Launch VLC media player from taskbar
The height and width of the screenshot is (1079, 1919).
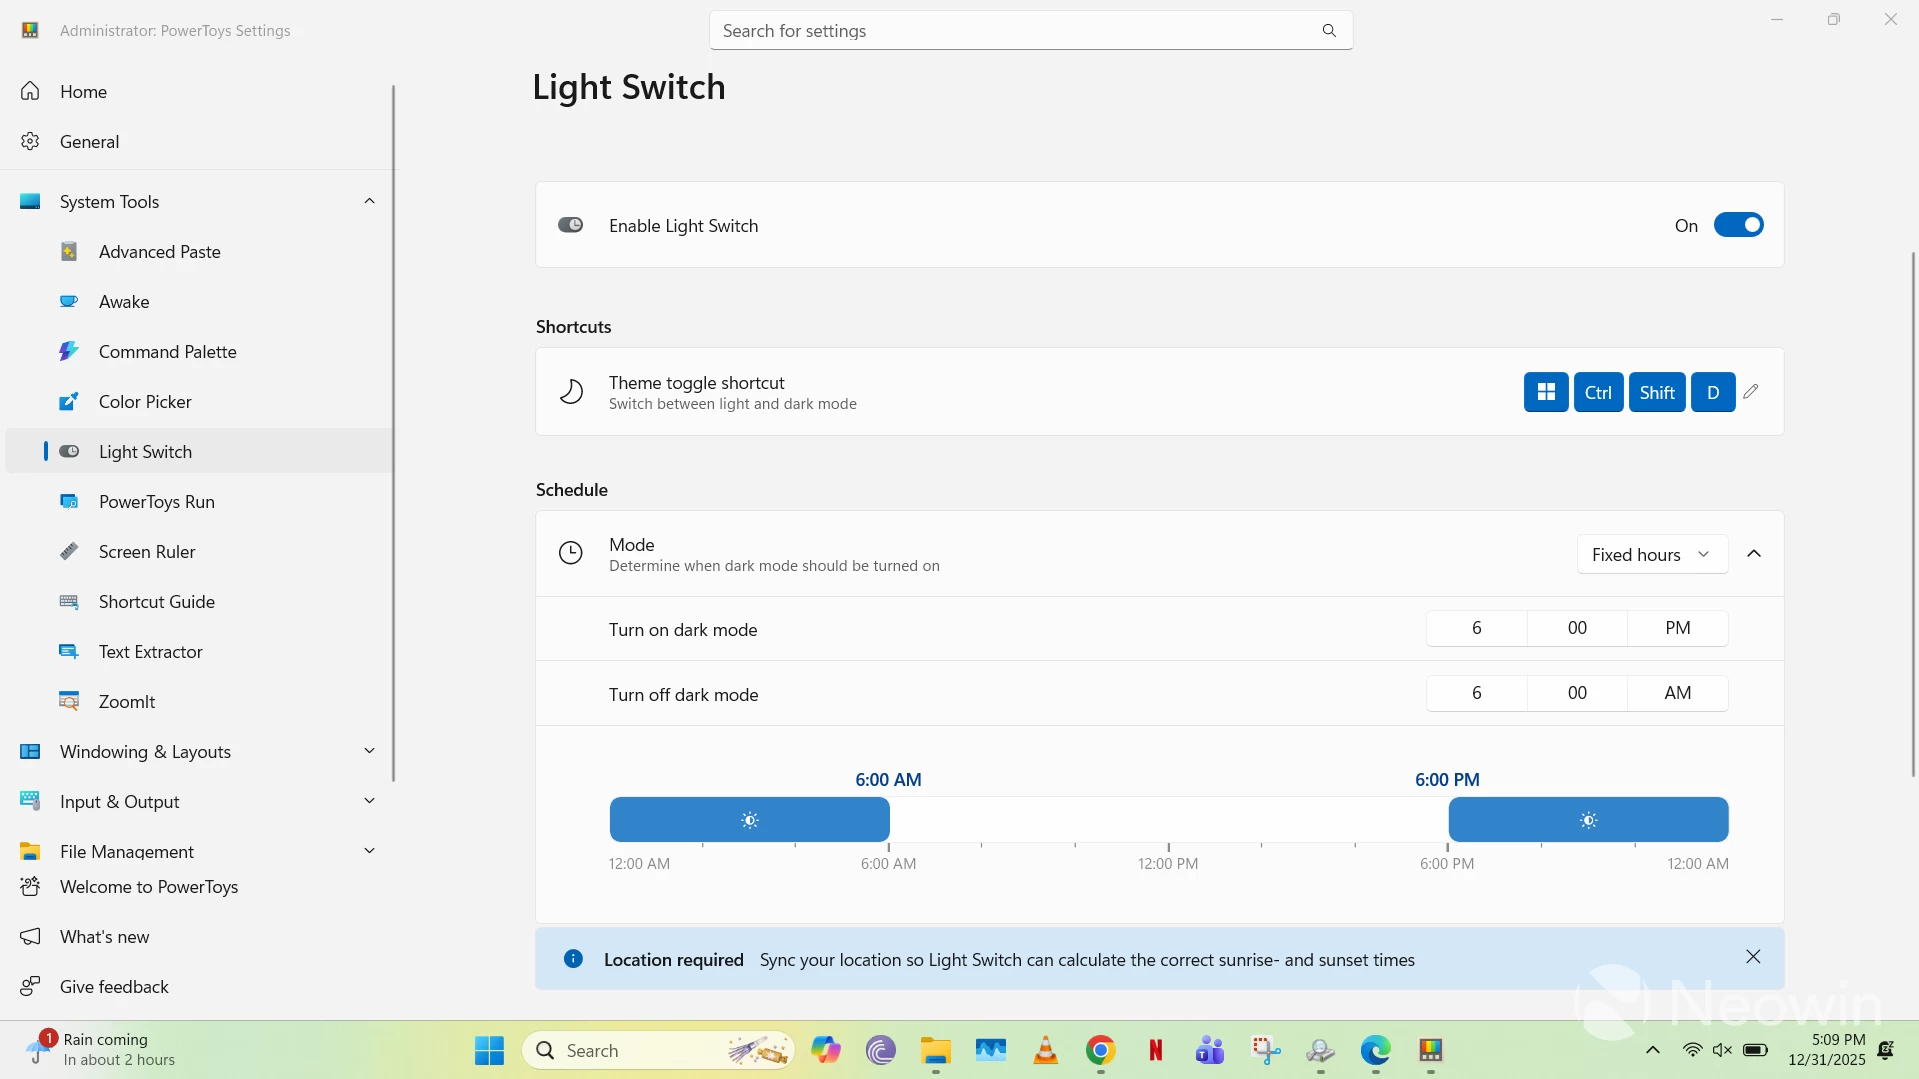coord(1045,1050)
